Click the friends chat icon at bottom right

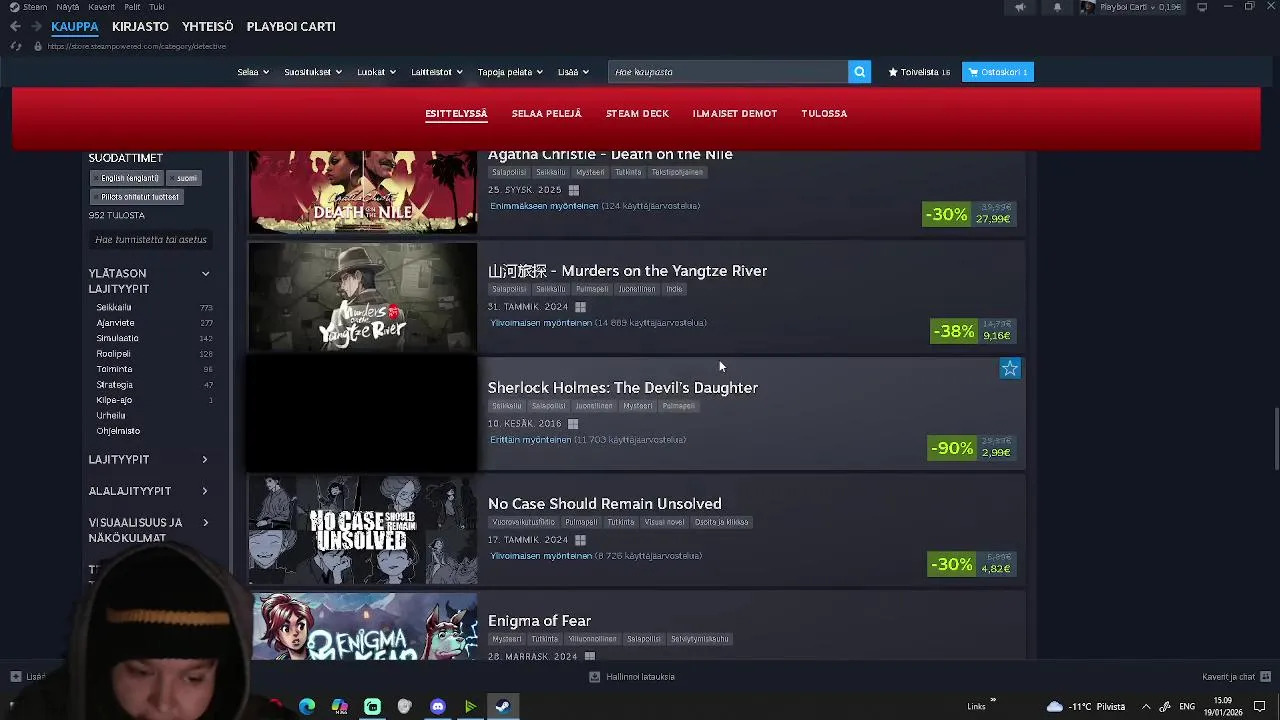[1266, 677]
